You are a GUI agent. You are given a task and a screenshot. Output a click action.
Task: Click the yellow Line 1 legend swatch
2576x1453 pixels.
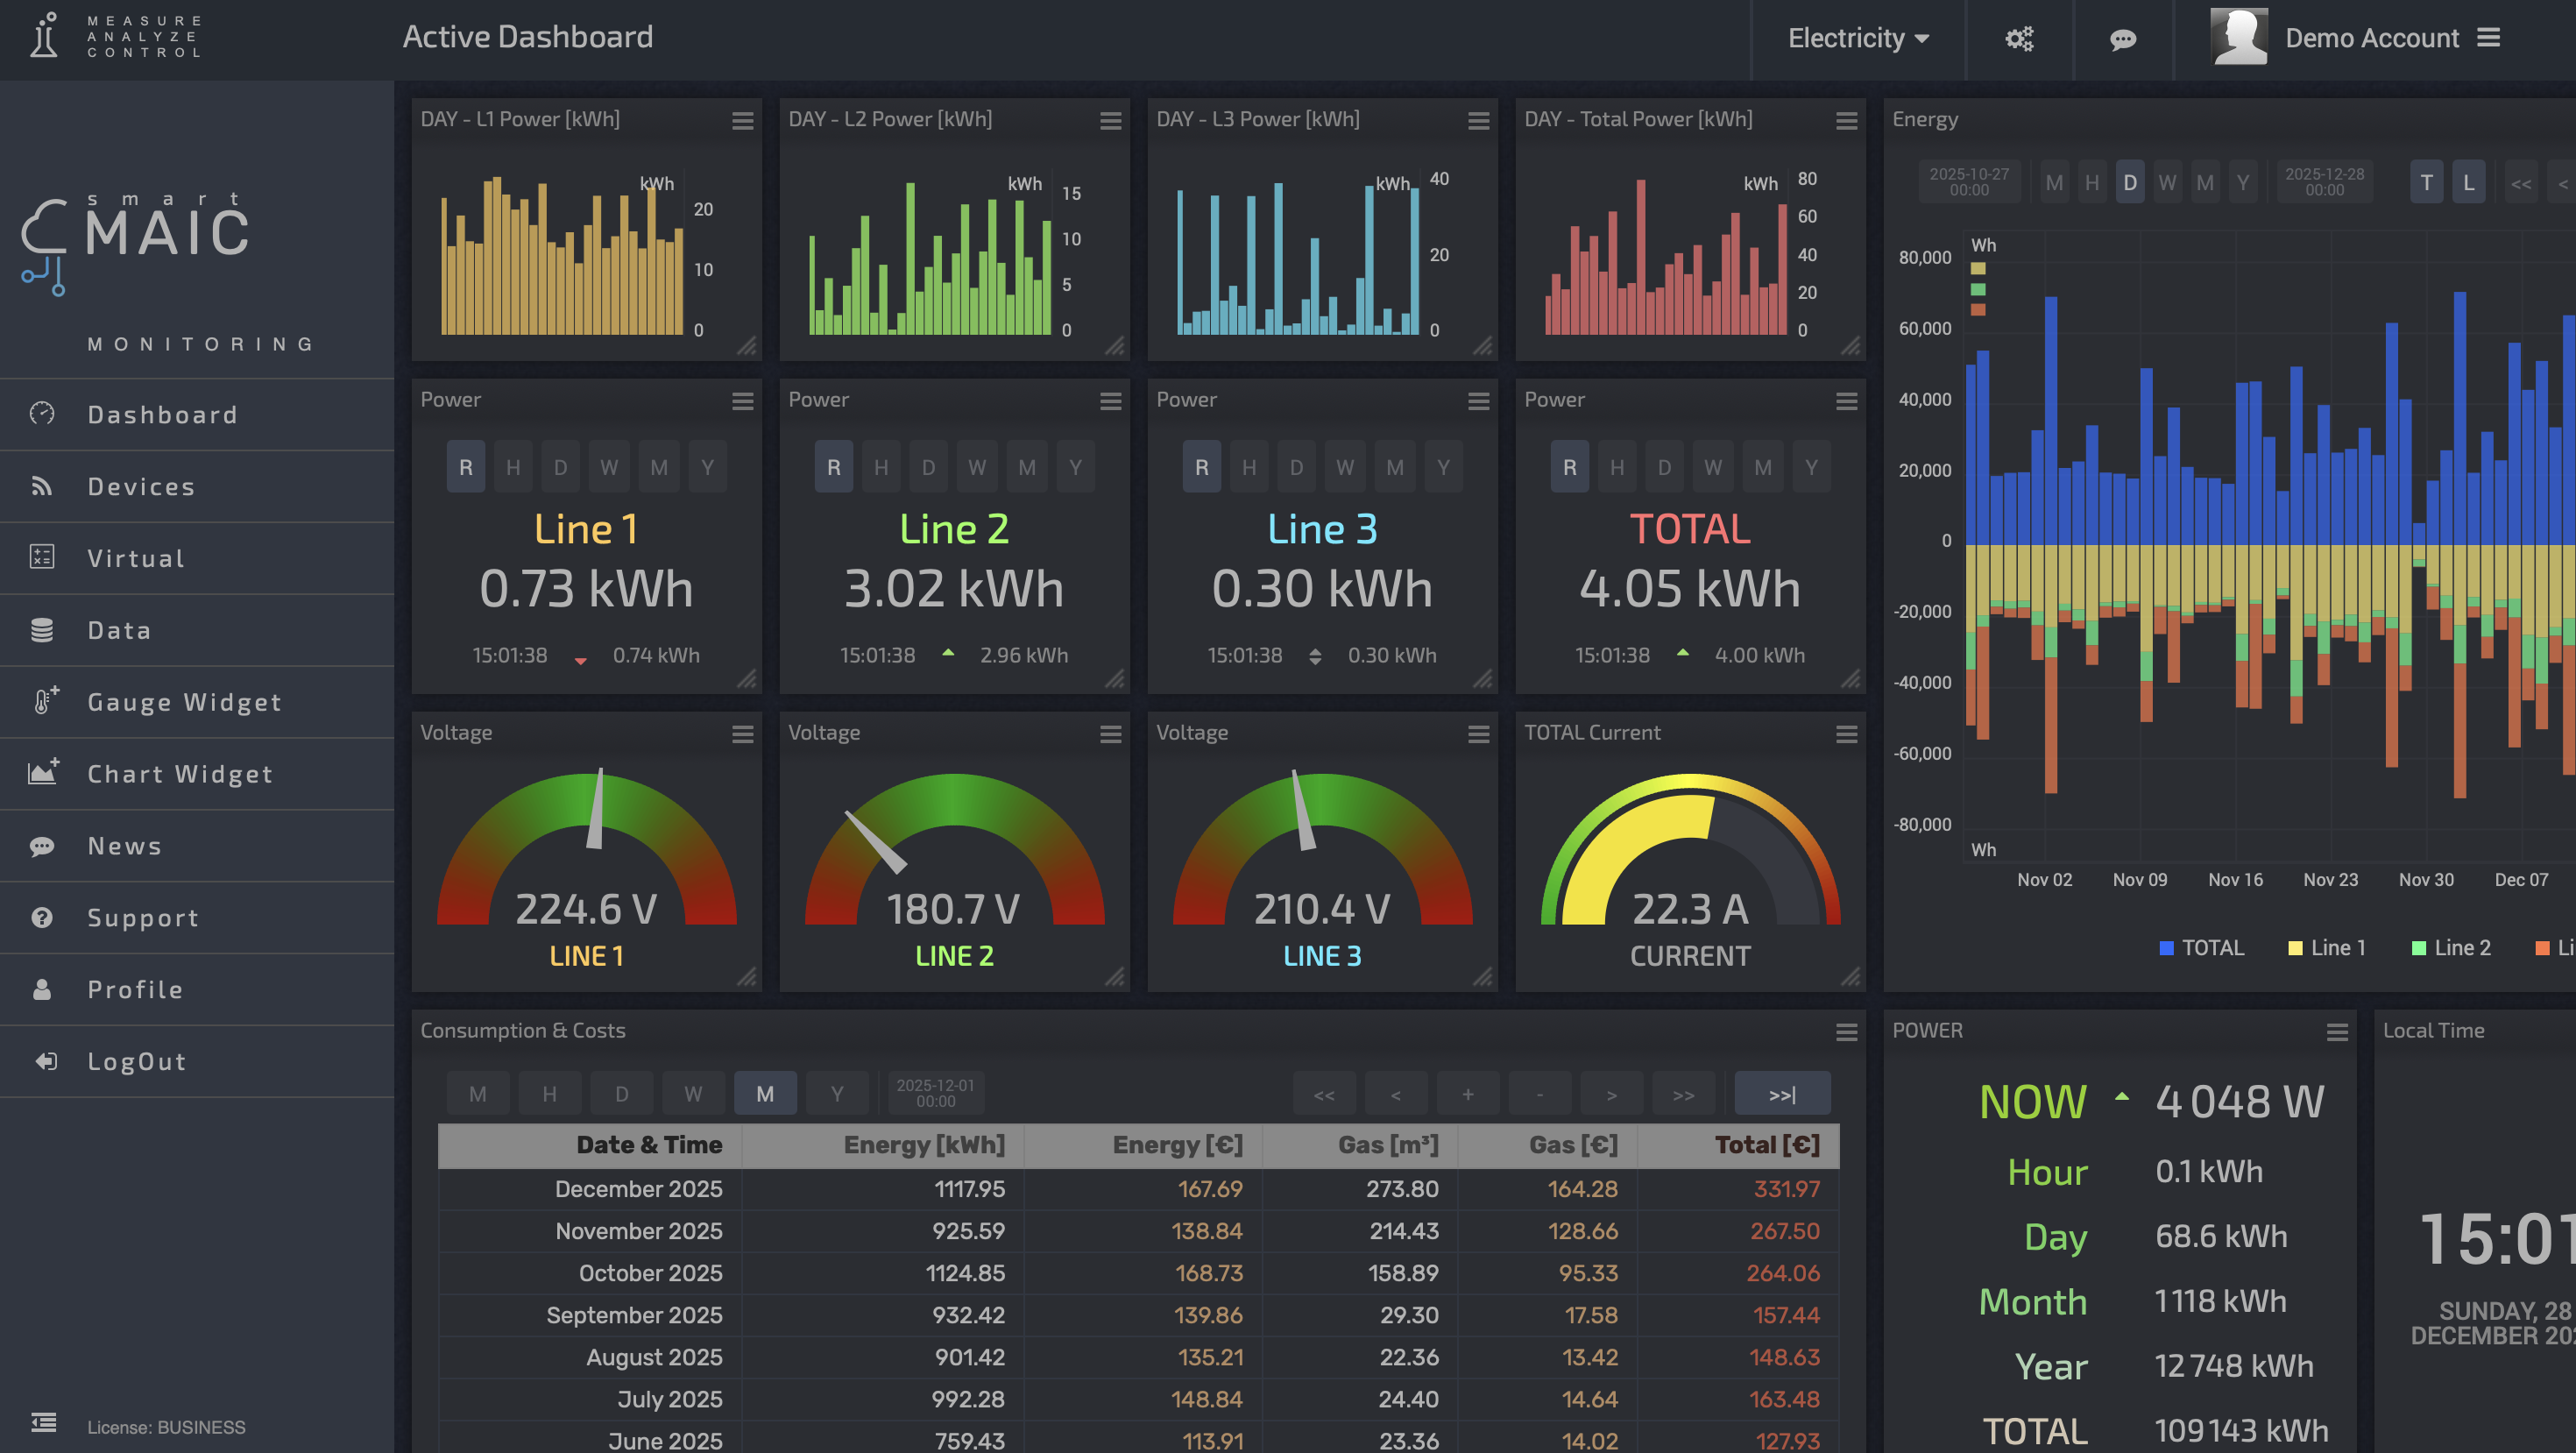[2293, 947]
